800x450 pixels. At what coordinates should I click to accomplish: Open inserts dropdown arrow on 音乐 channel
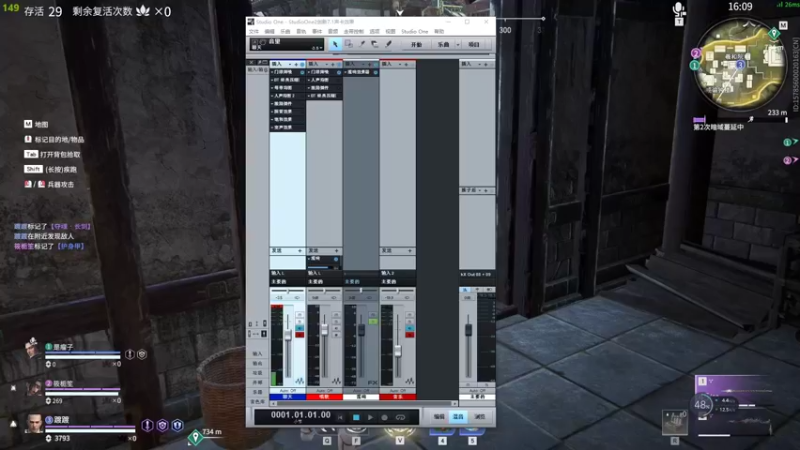[x=400, y=64]
